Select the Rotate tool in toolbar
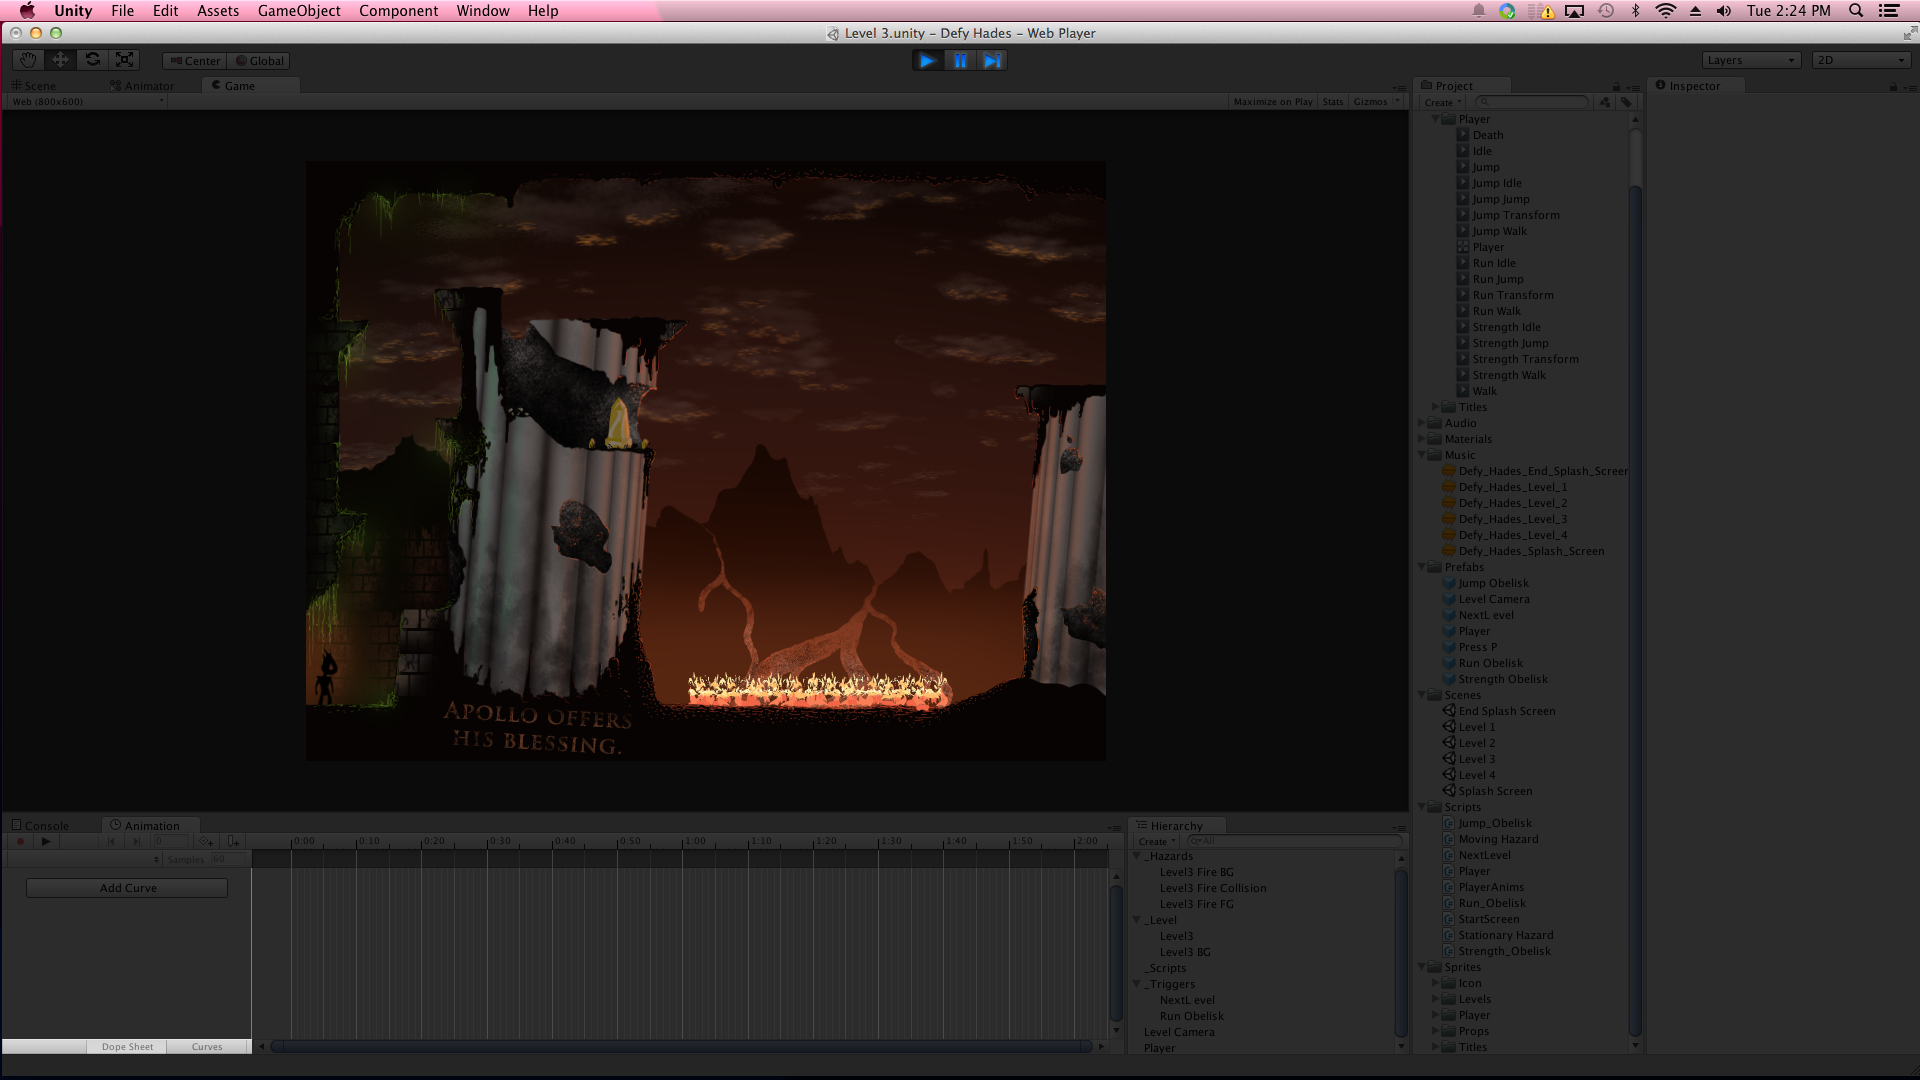 (92, 60)
